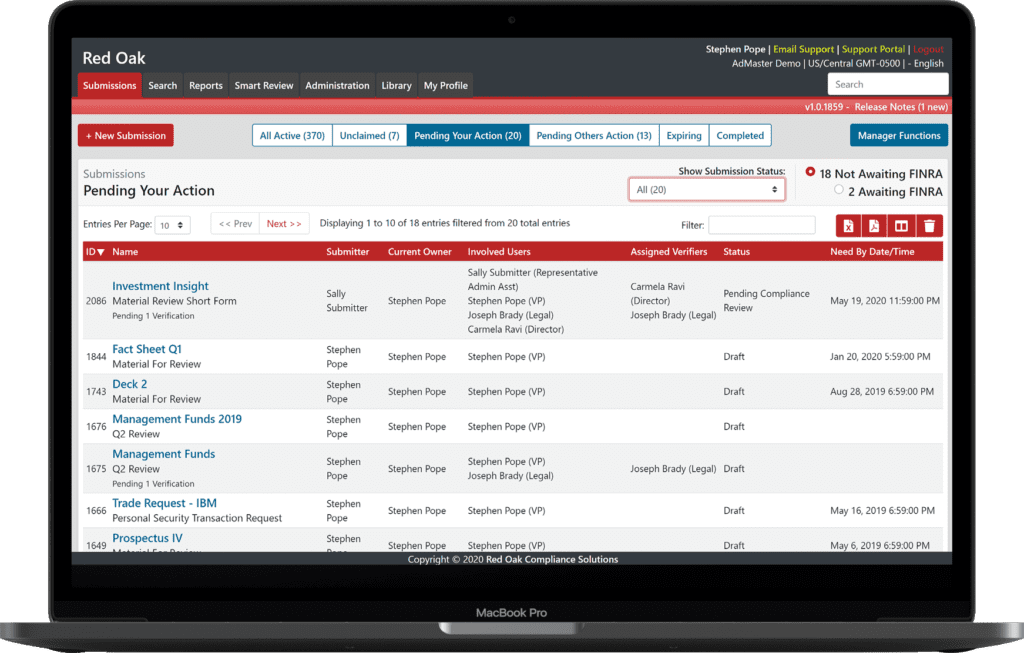
Task: Open Manager Functions
Action: click(x=899, y=136)
